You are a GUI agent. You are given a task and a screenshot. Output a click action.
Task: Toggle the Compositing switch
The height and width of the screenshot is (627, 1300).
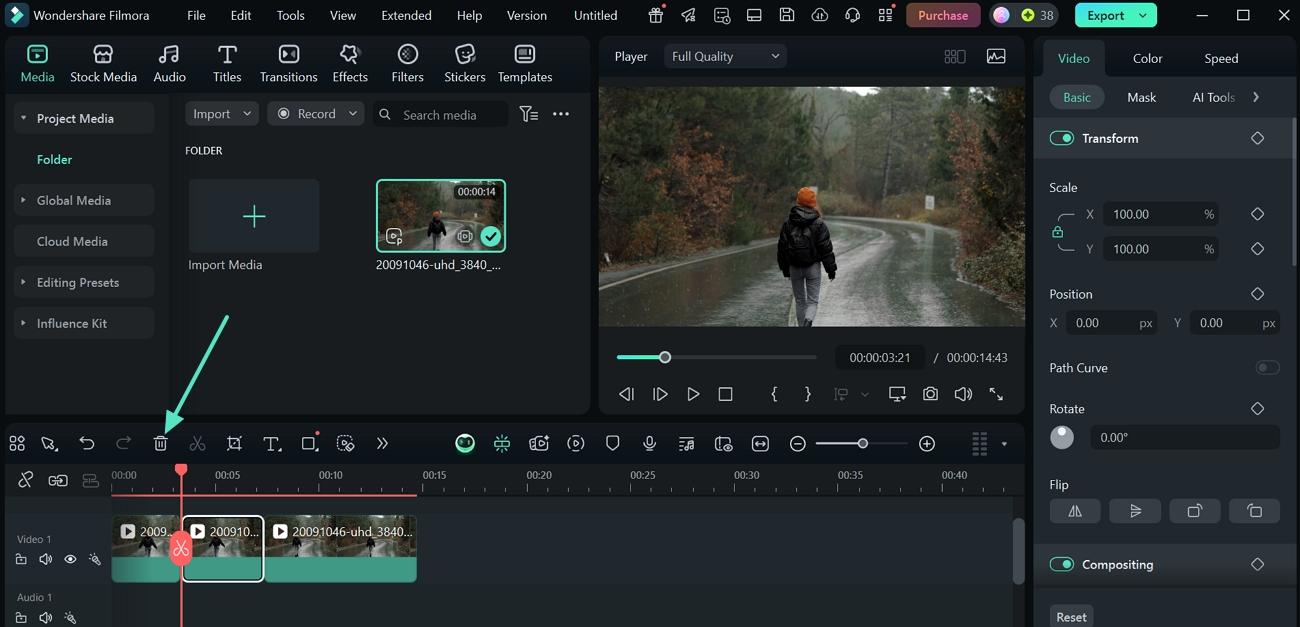(1061, 564)
